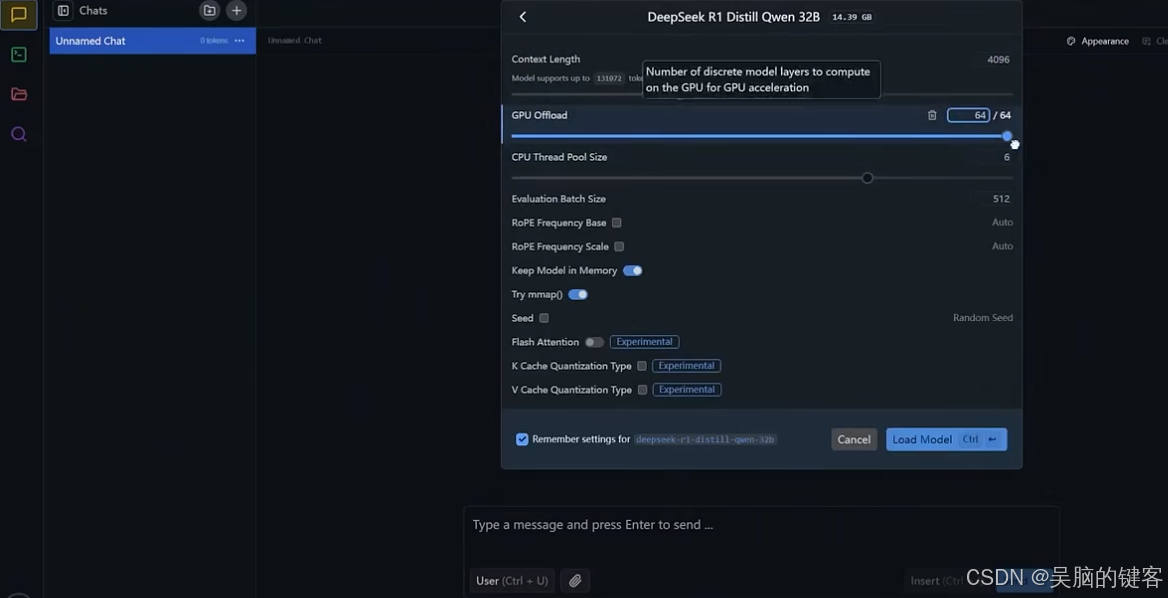The image size is (1168, 598).
Task: Edit the GPU Offload value field
Action: click(968, 115)
